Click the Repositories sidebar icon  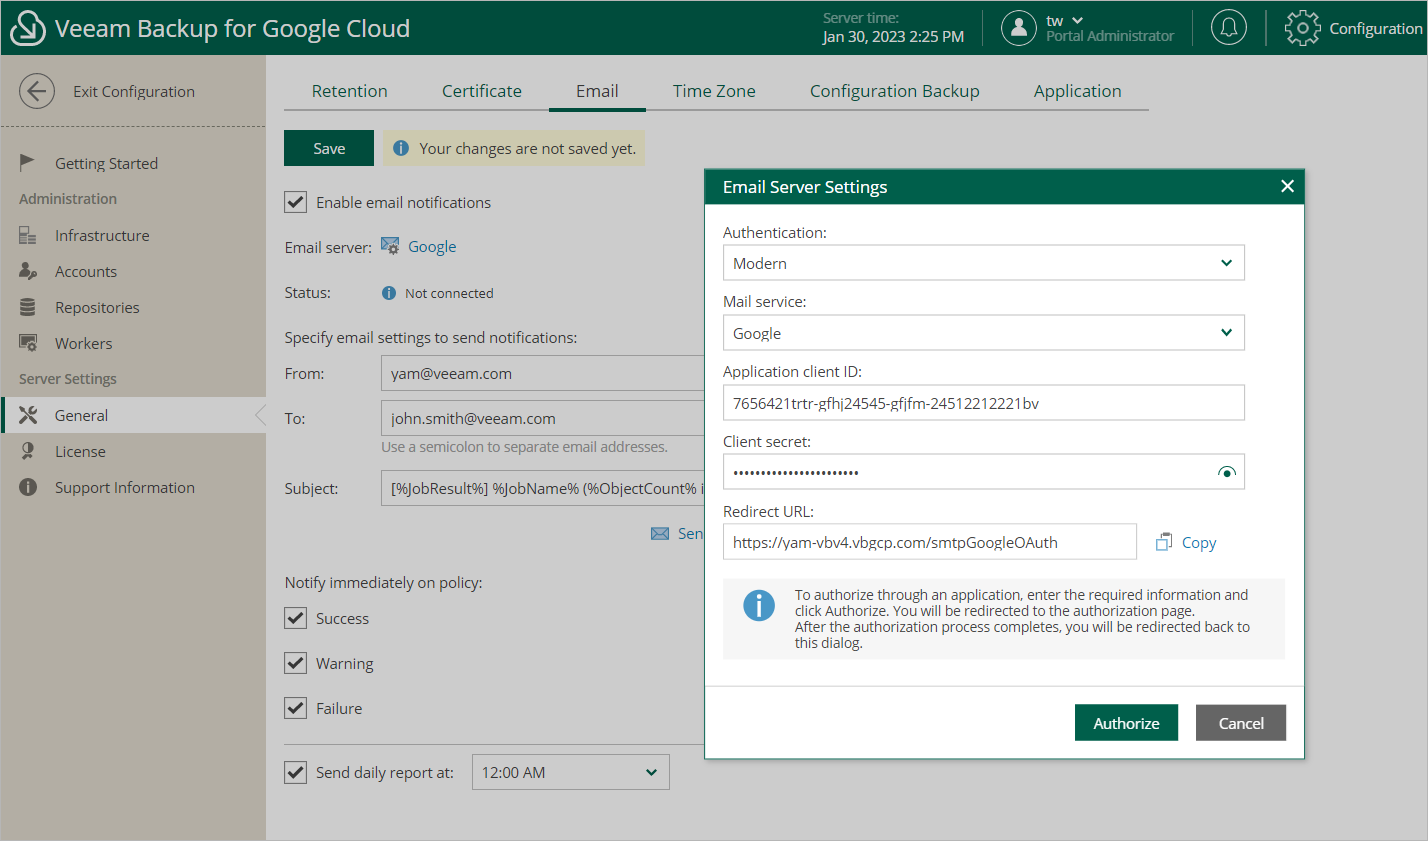[28, 307]
